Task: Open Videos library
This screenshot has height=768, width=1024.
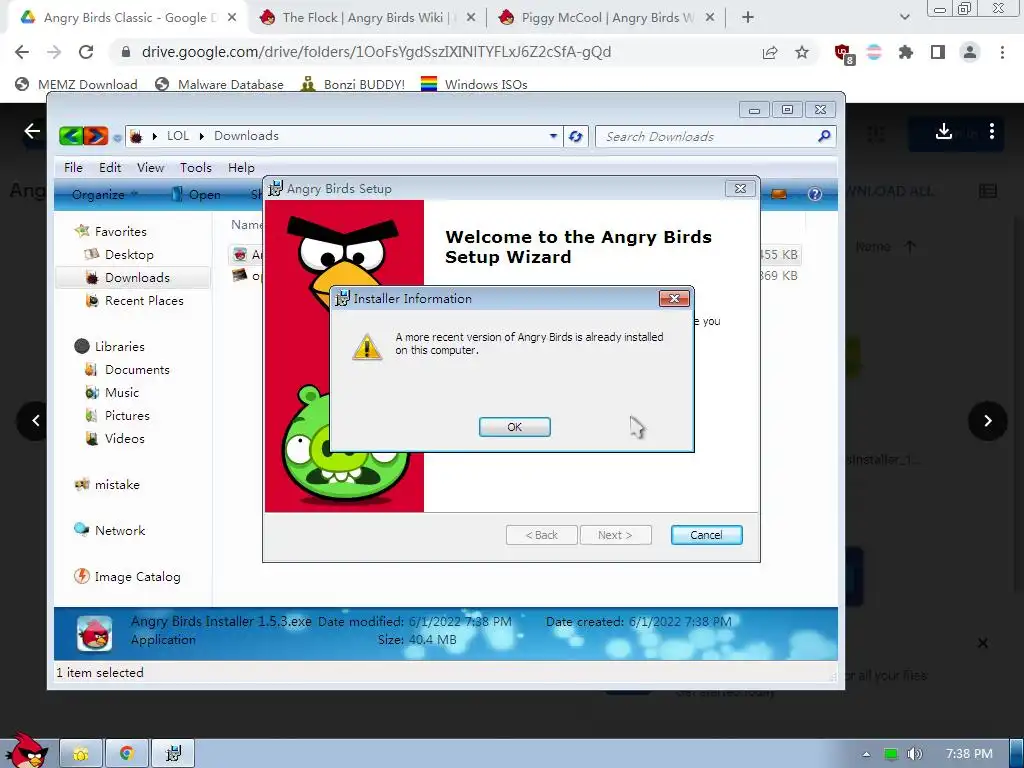Action: click(115, 438)
